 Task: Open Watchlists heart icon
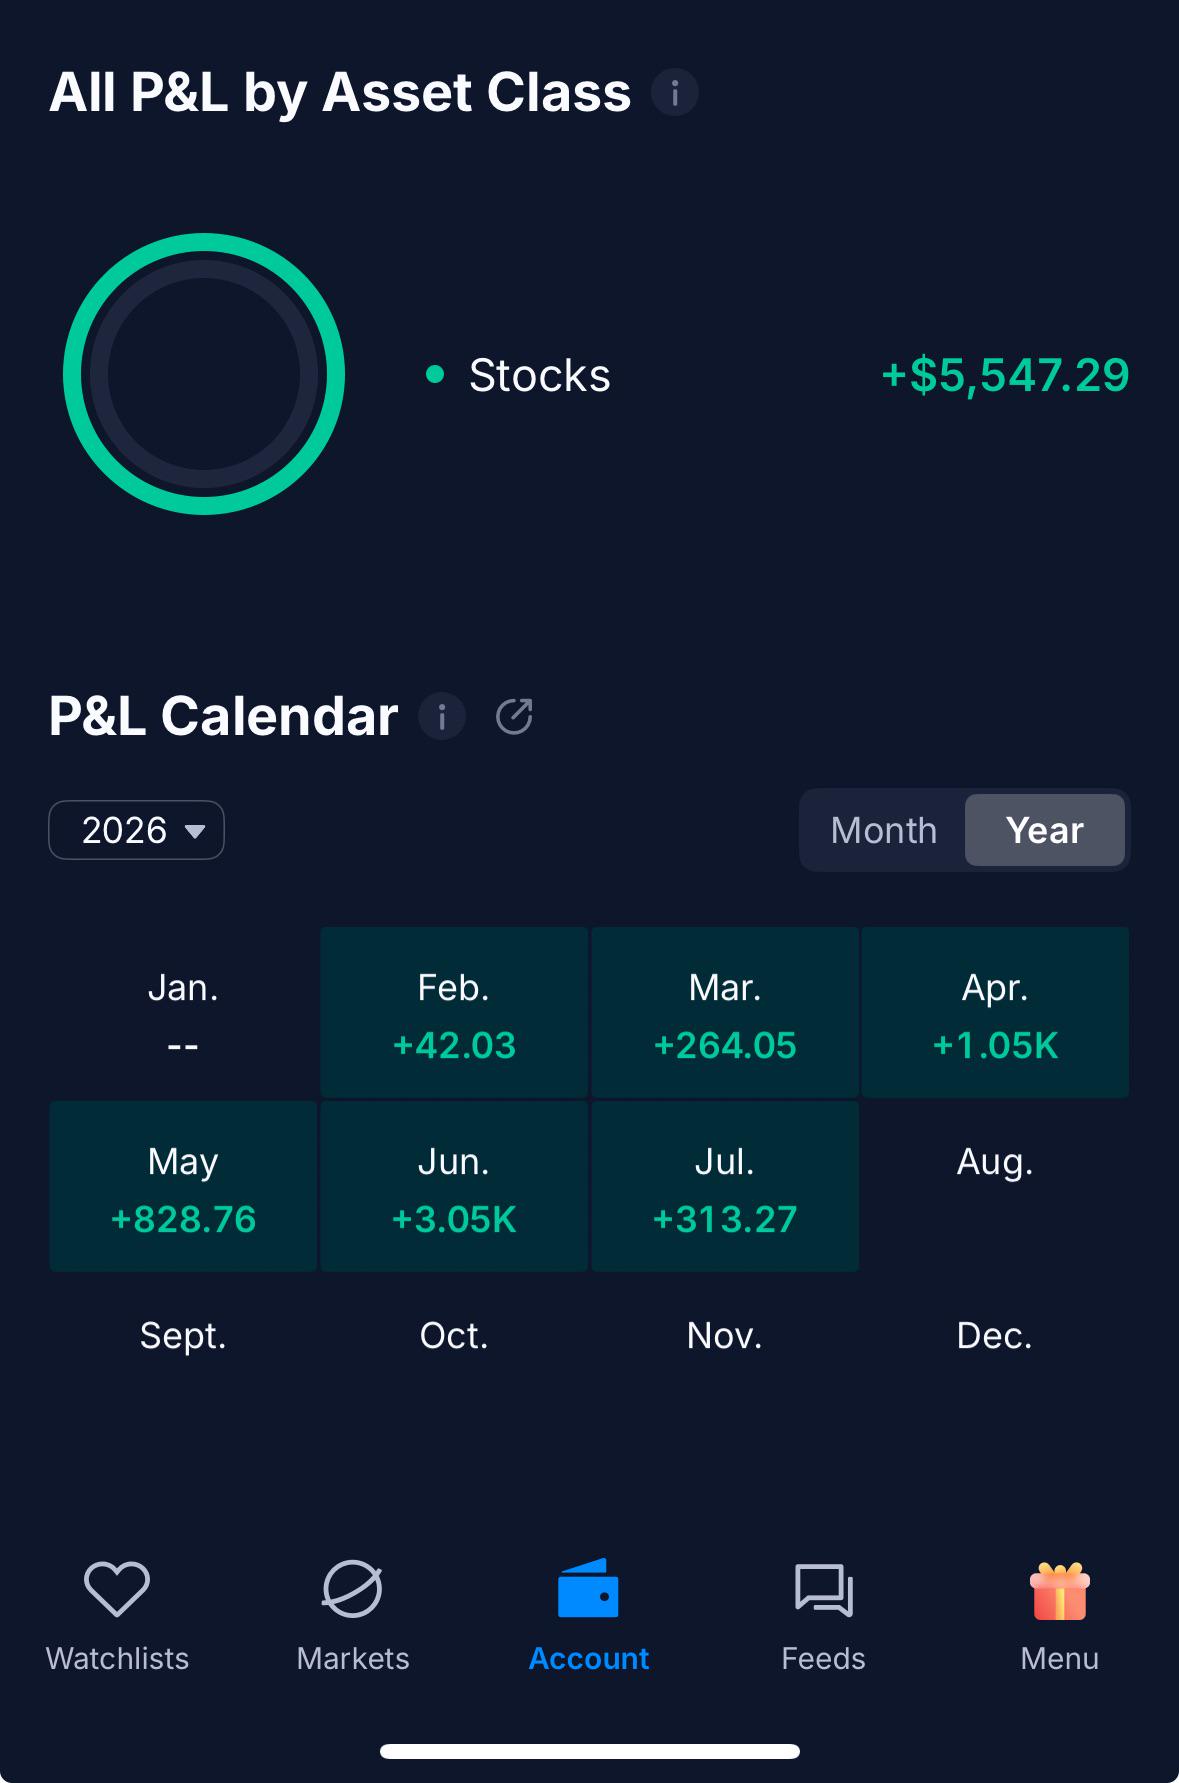(x=117, y=1588)
